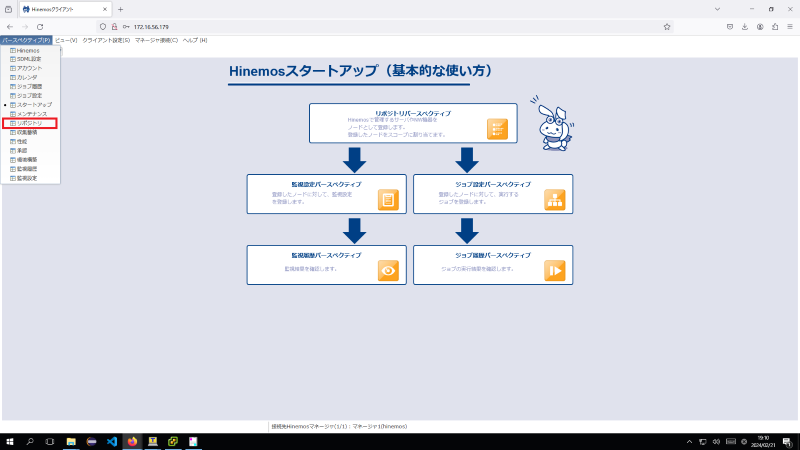Open the マネージャ接続(C) menu
The image size is (800, 450).
coord(156,40)
